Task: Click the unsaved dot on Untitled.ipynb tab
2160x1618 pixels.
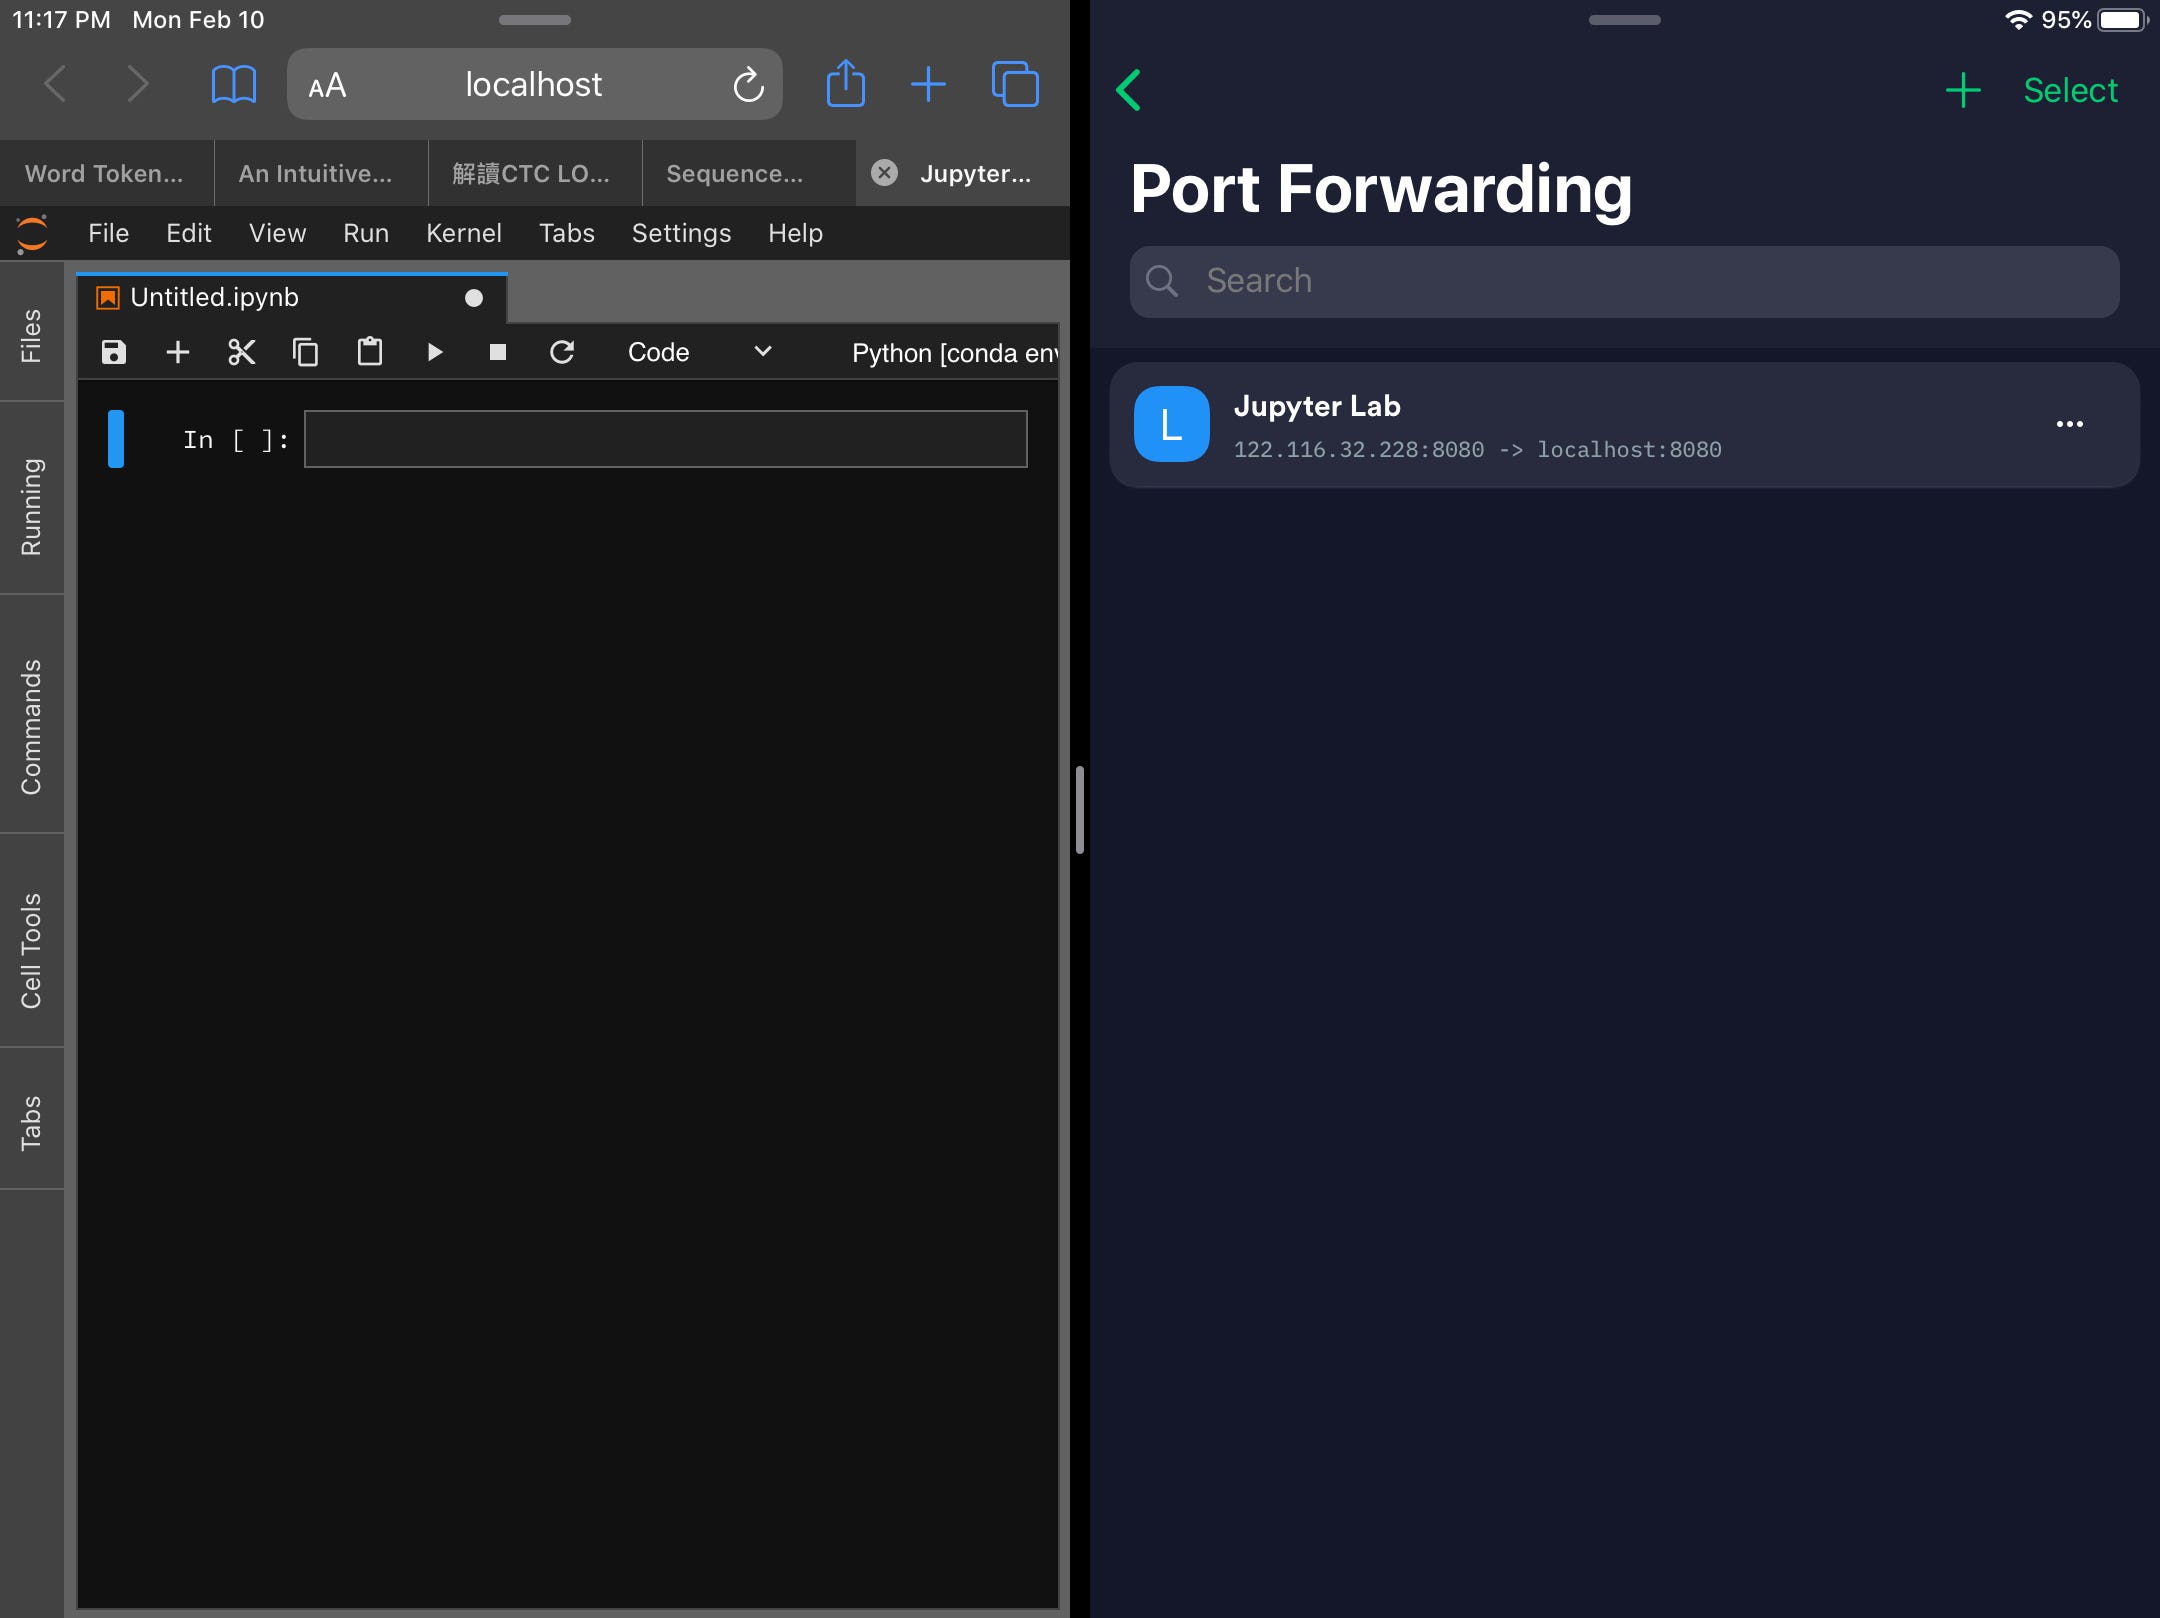Action: pyautogui.click(x=474, y=298)
